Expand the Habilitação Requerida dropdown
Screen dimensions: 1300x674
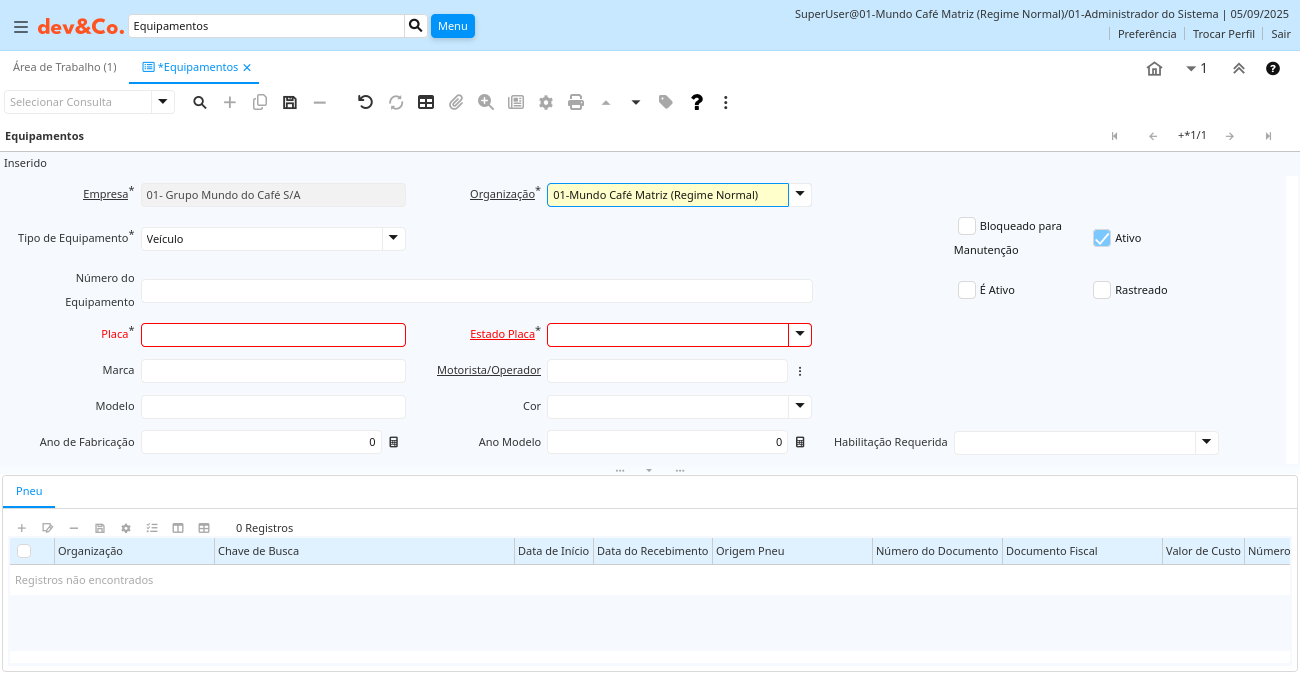1206,442
